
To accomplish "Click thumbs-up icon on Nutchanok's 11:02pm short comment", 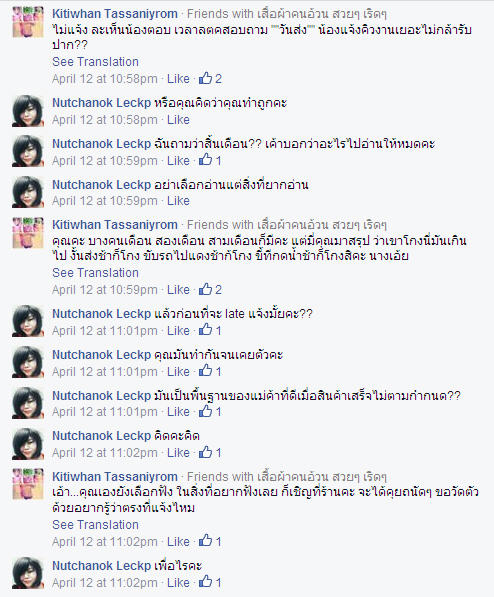I will [205, 452].
